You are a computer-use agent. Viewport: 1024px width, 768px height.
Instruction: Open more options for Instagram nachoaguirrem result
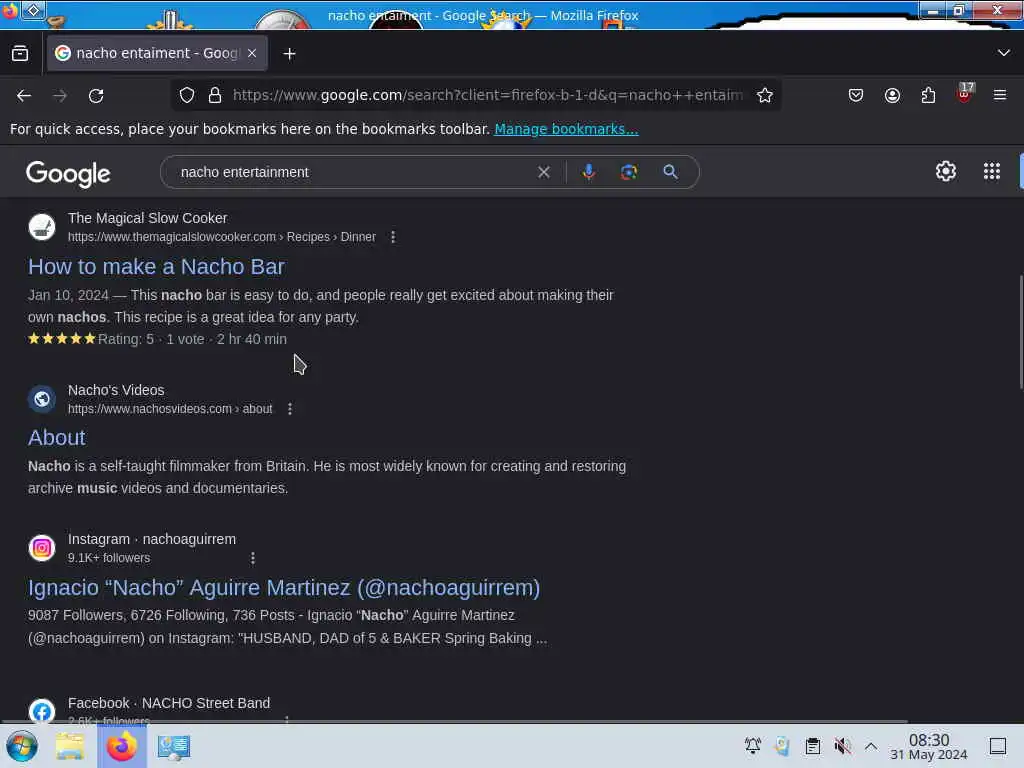coord(253,558)
